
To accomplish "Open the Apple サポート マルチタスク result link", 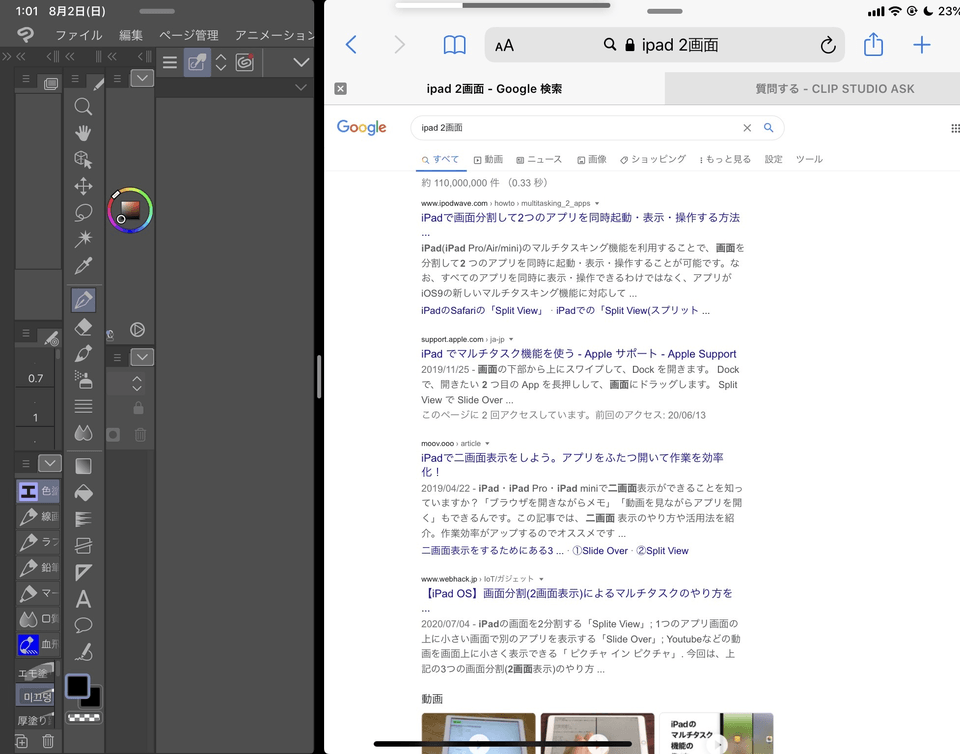I will [x=579, y=354].
